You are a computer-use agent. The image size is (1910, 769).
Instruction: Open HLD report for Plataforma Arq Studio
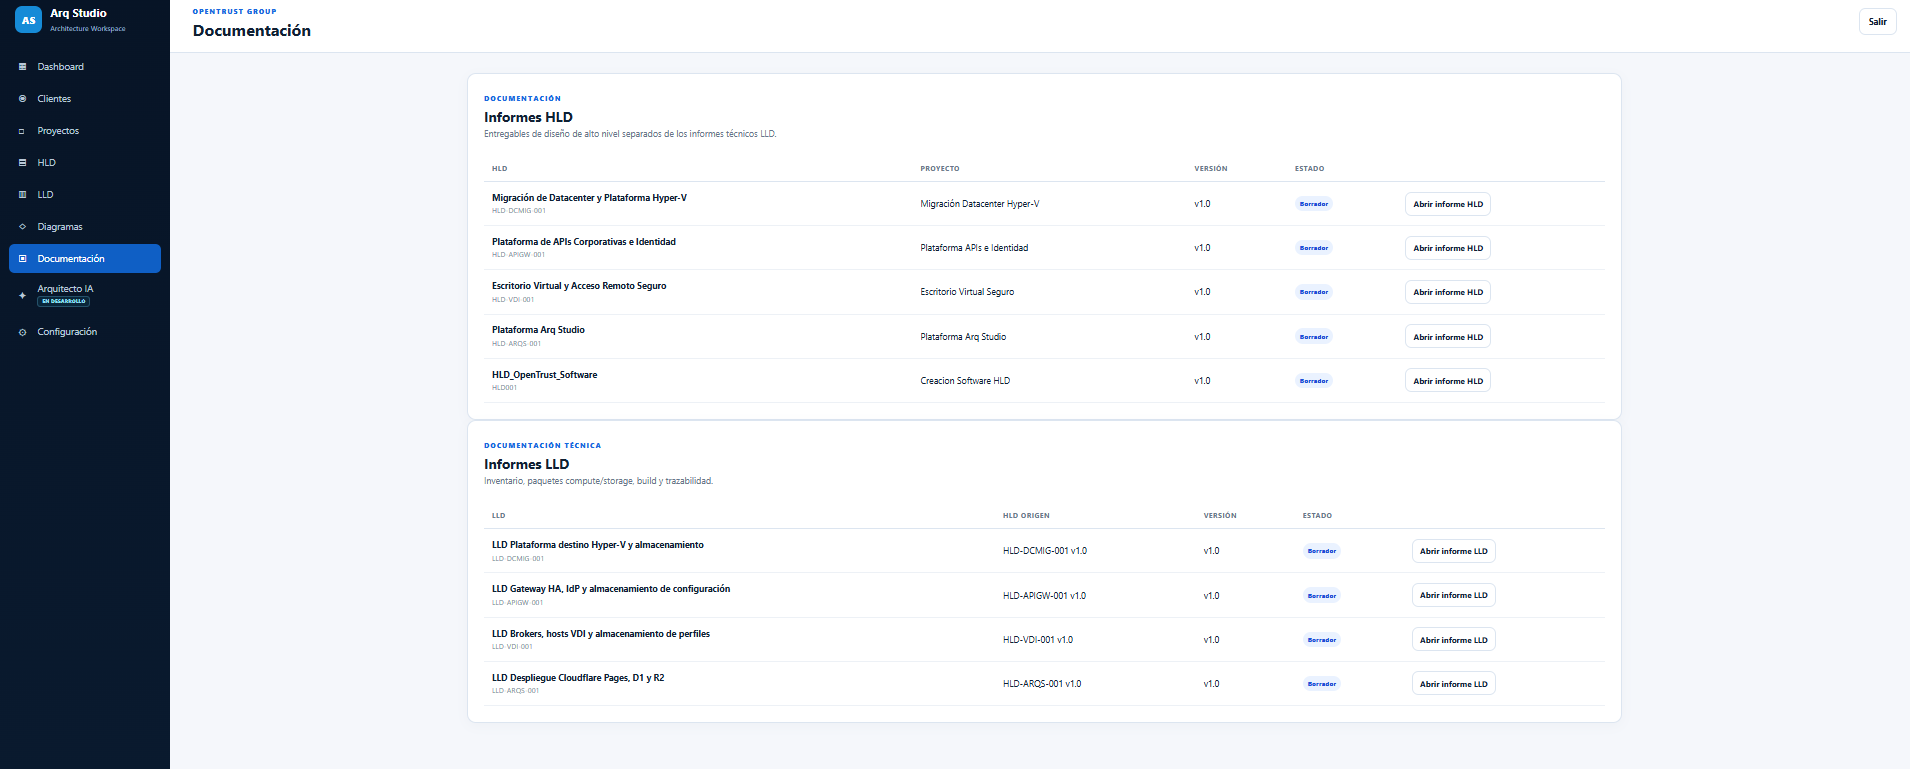[1447, 337]
